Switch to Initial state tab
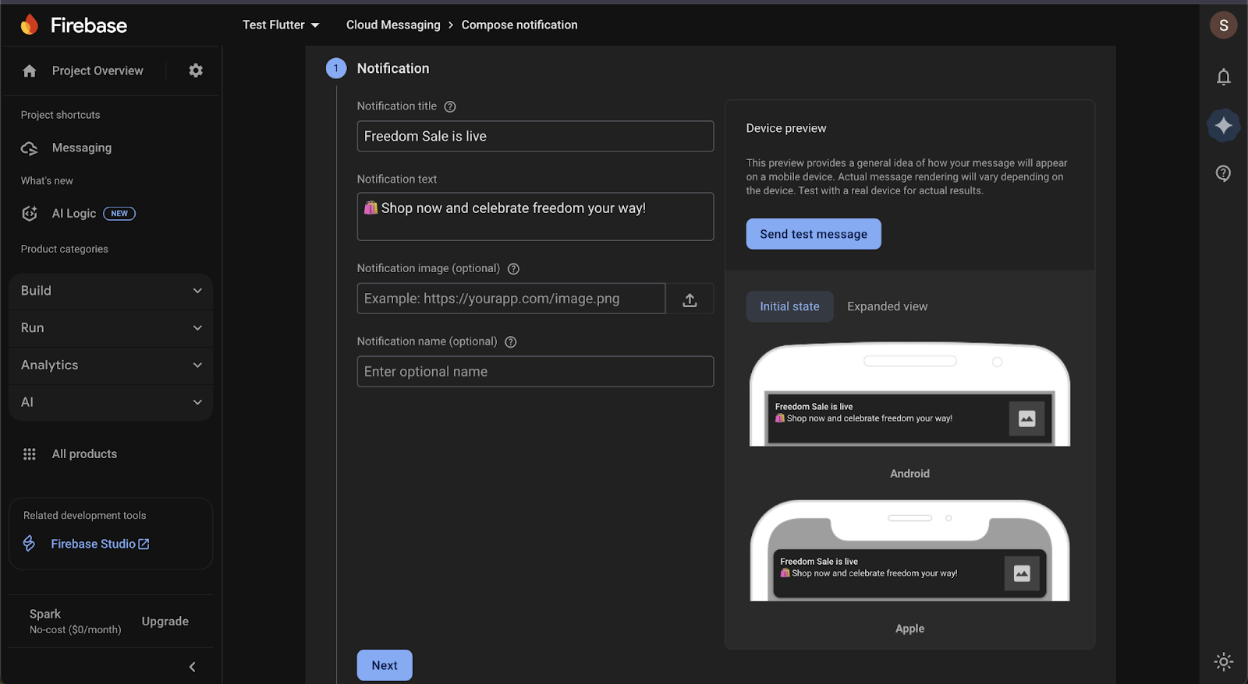 click(789, 307)
